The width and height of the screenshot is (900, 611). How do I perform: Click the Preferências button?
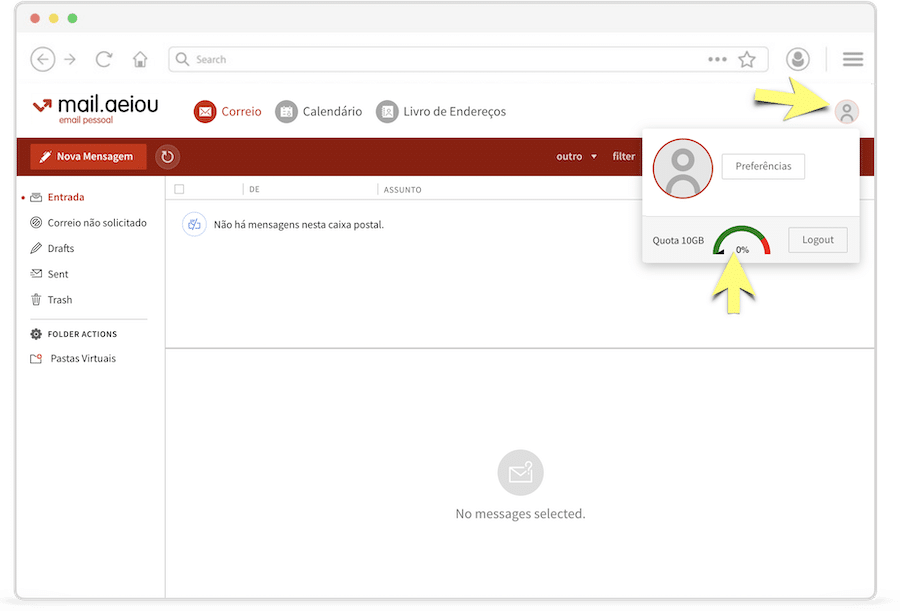point(763,166)
